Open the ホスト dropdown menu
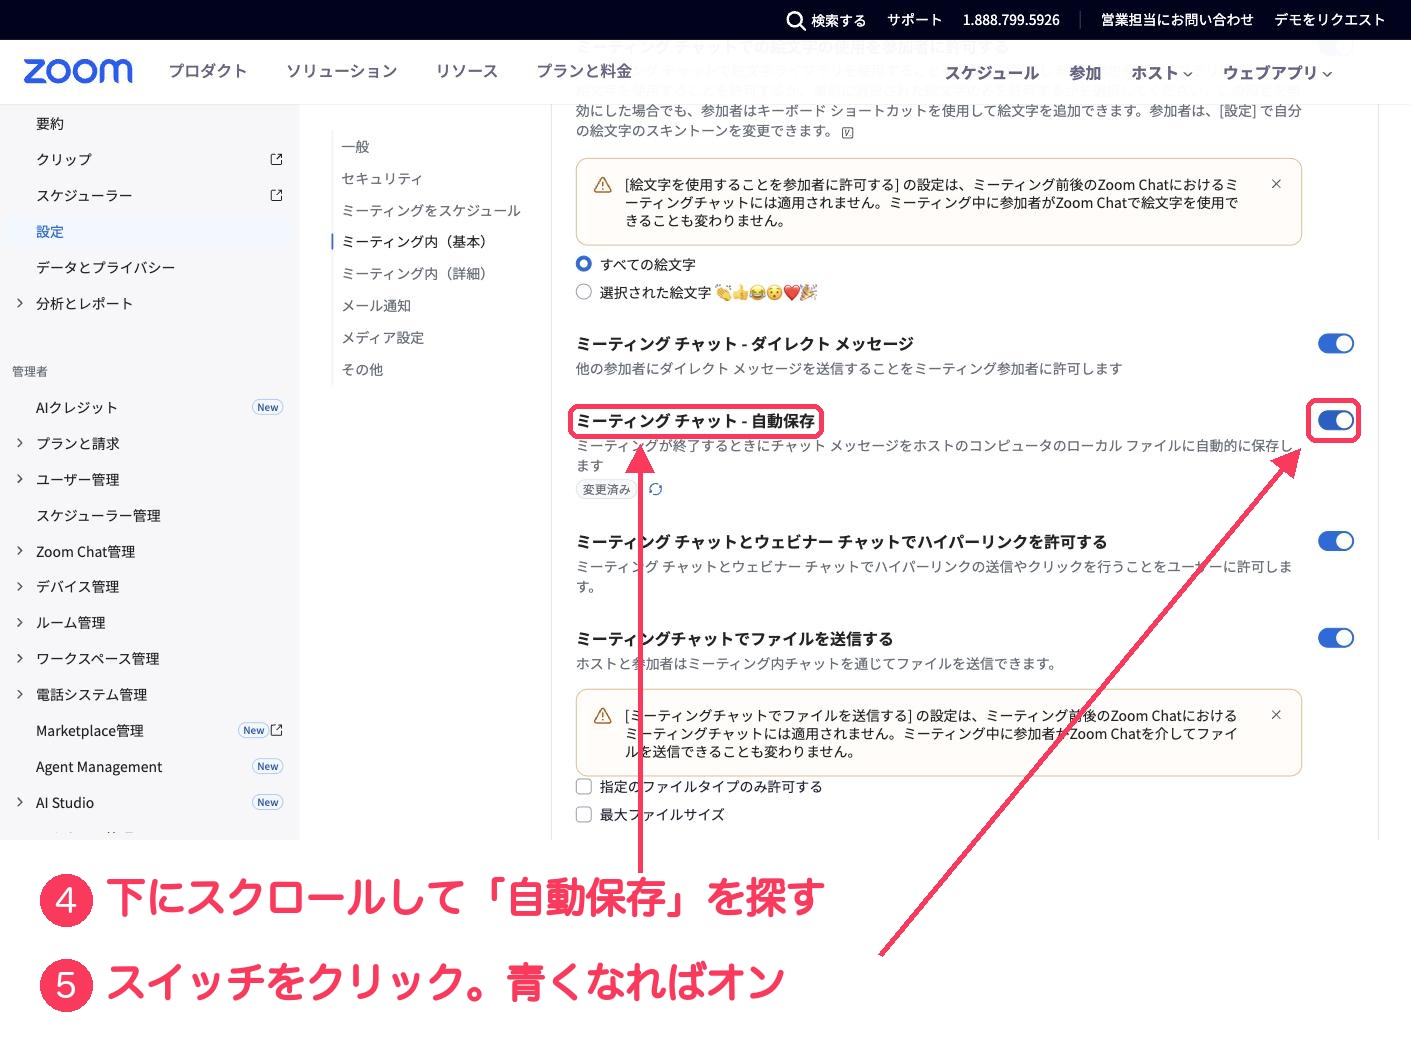This screenshot has width=1411, height=1040. click(1162, 73)
